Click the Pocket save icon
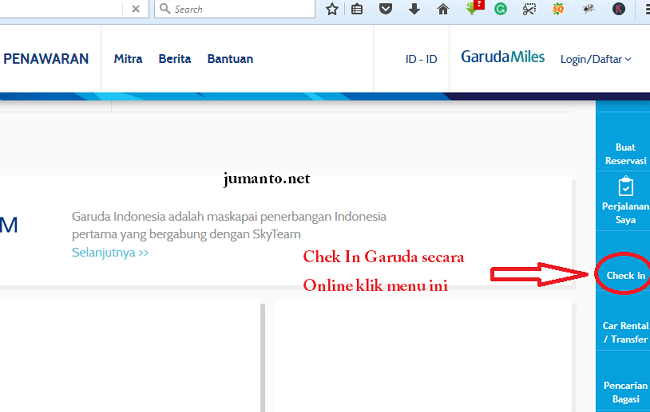 click(x=386, y=9)
